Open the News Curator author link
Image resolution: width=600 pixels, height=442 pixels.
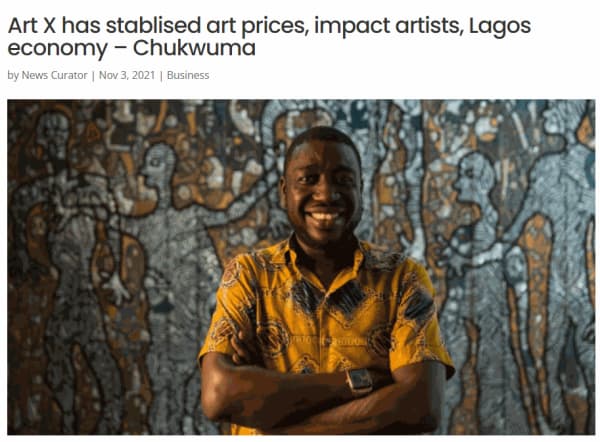pos(54,75)
